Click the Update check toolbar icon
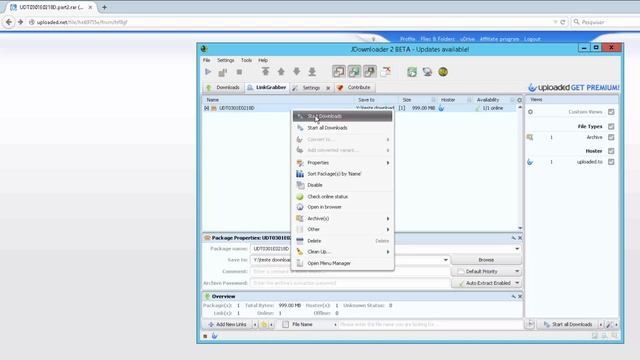The height and width of the screenshot is (360, 640). point(427,72)
